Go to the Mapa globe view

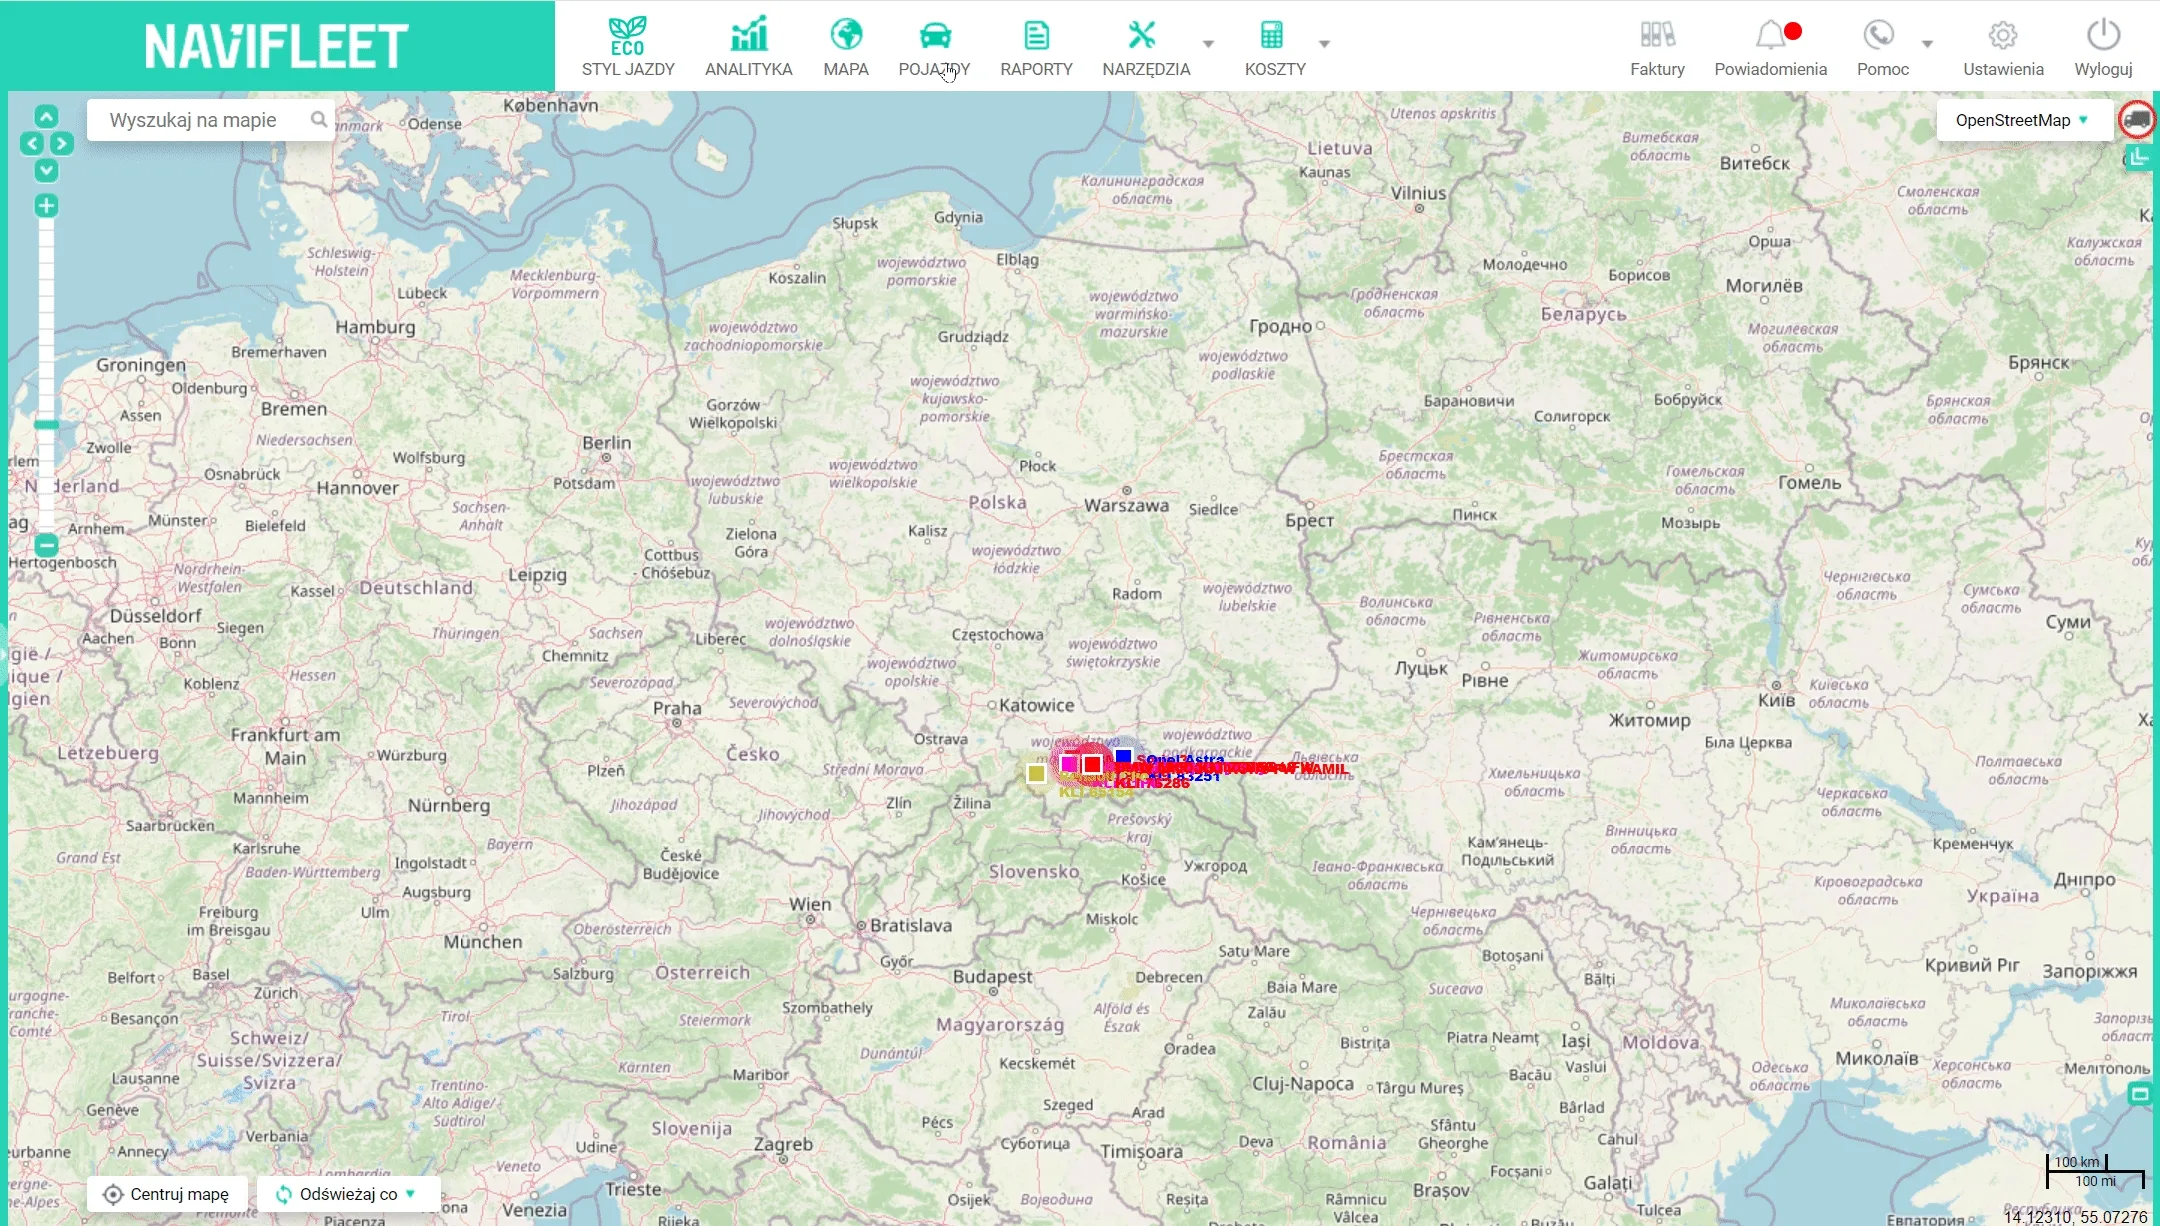[846, 47]
